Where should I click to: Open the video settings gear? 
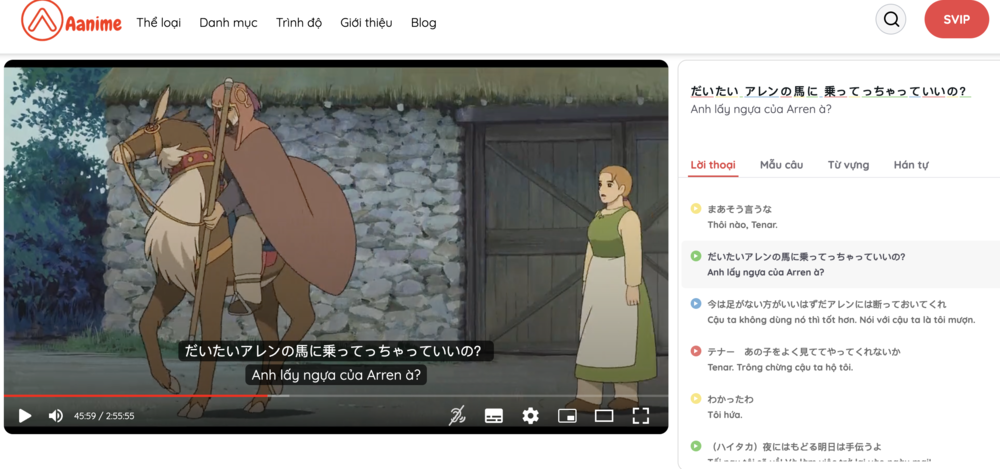[x=530, y=416]
